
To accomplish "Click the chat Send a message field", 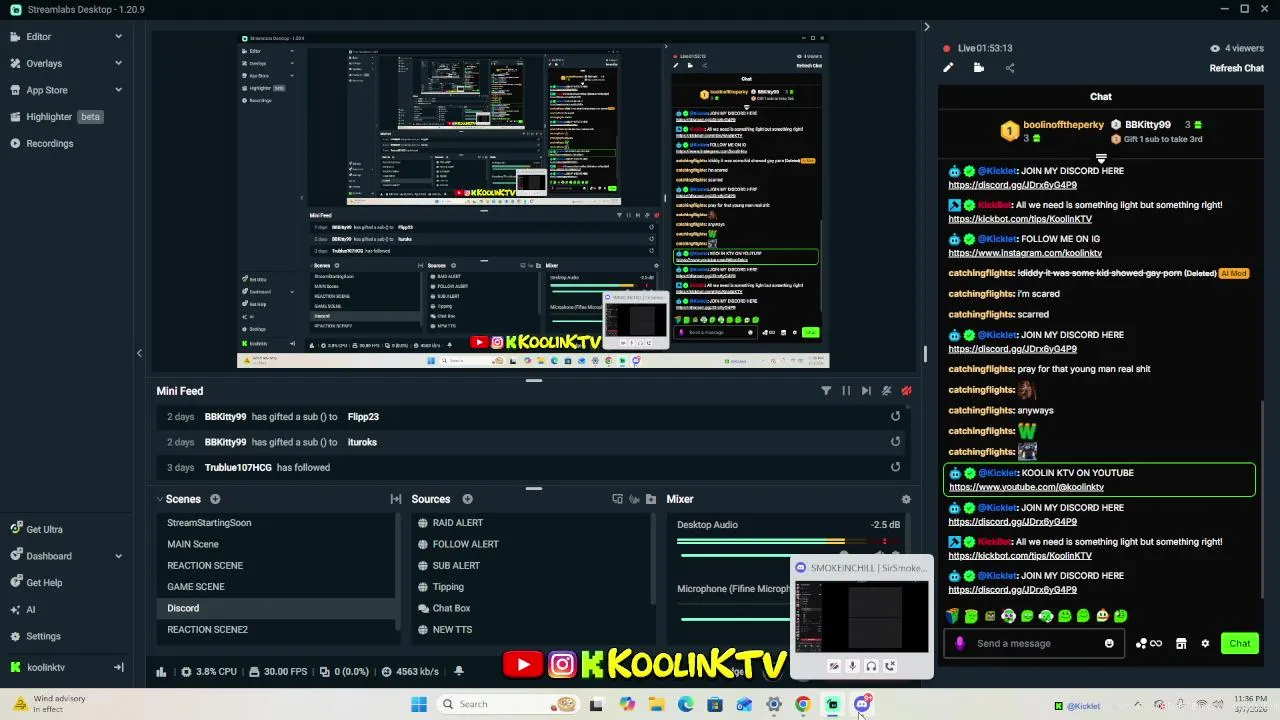I will tap(1035, 643).
